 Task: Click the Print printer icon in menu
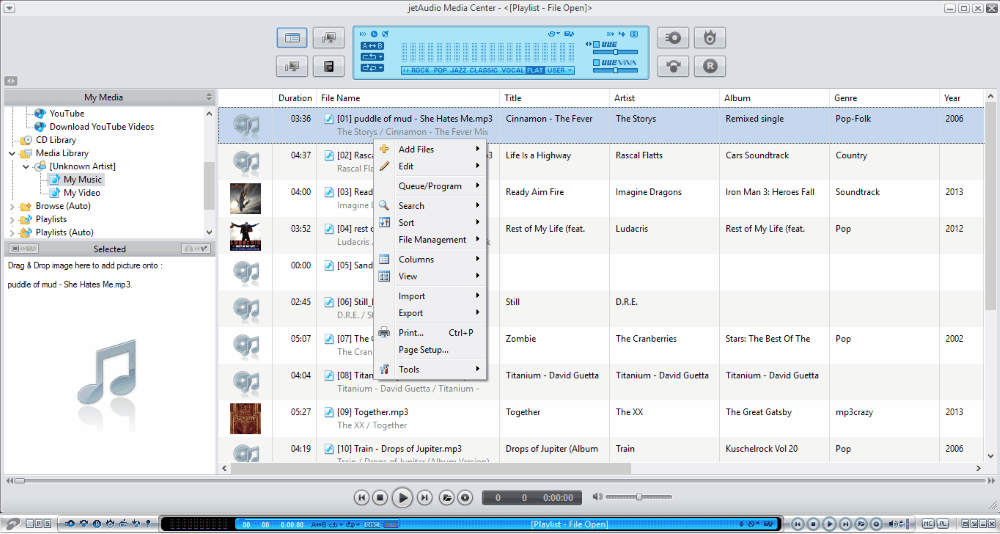[384, 332]
